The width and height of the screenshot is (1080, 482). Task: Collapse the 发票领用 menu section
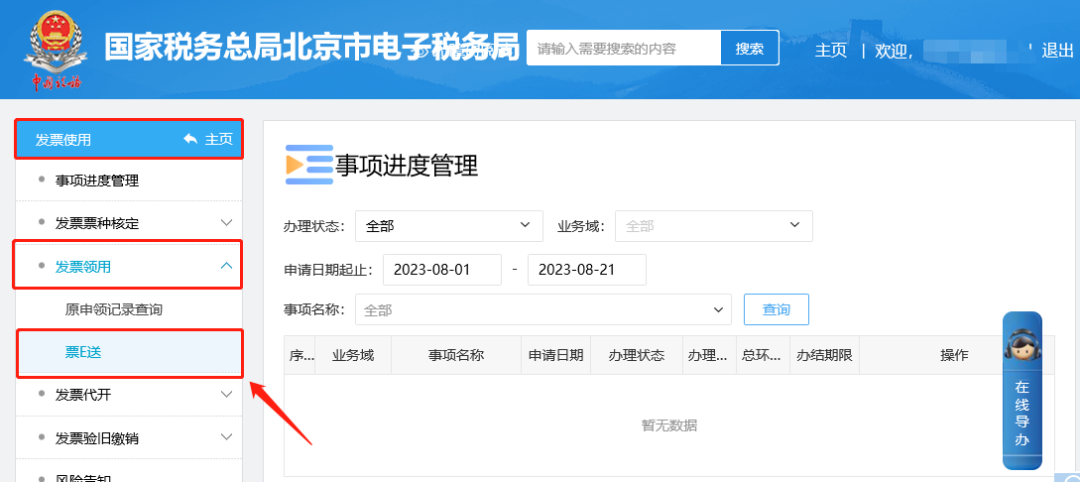coord(226,266)
